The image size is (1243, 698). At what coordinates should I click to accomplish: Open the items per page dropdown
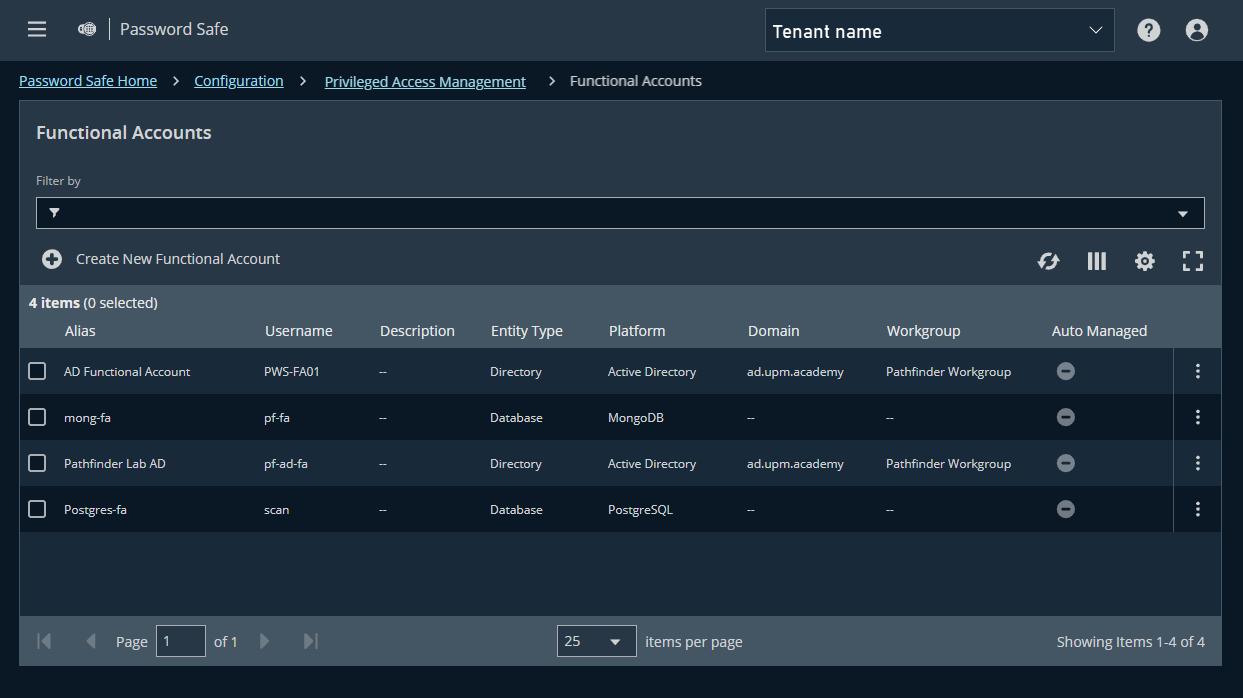[x=596, y=641]
